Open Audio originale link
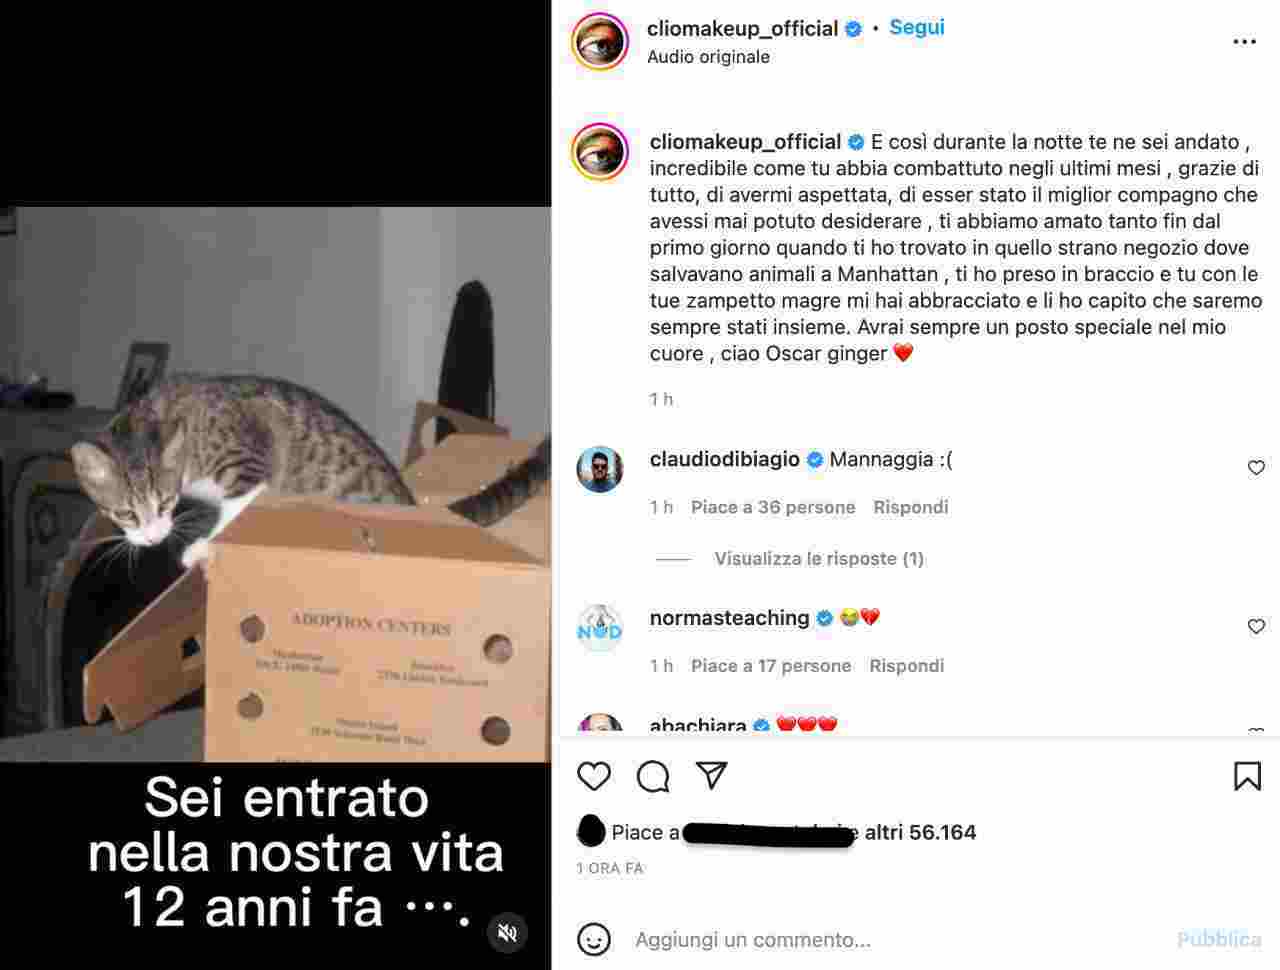The image size is (1280, 970). [708, 57]
